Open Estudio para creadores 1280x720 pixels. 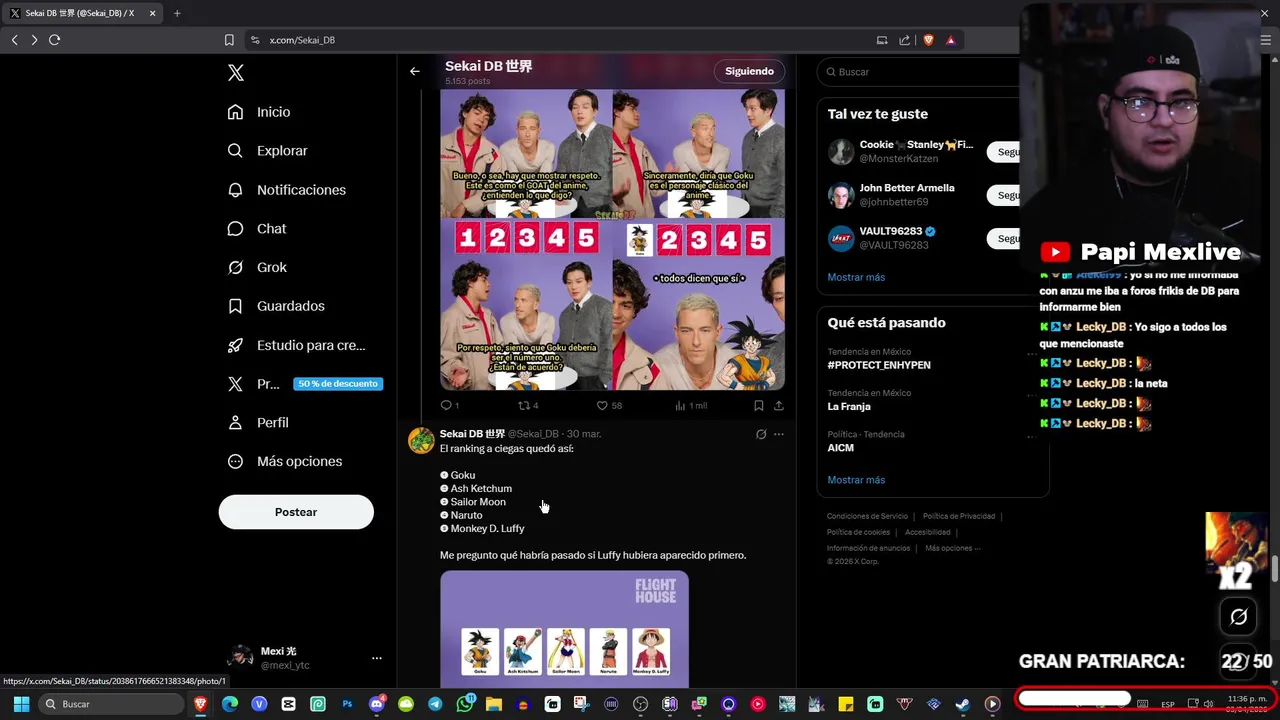tap(296, 345)
